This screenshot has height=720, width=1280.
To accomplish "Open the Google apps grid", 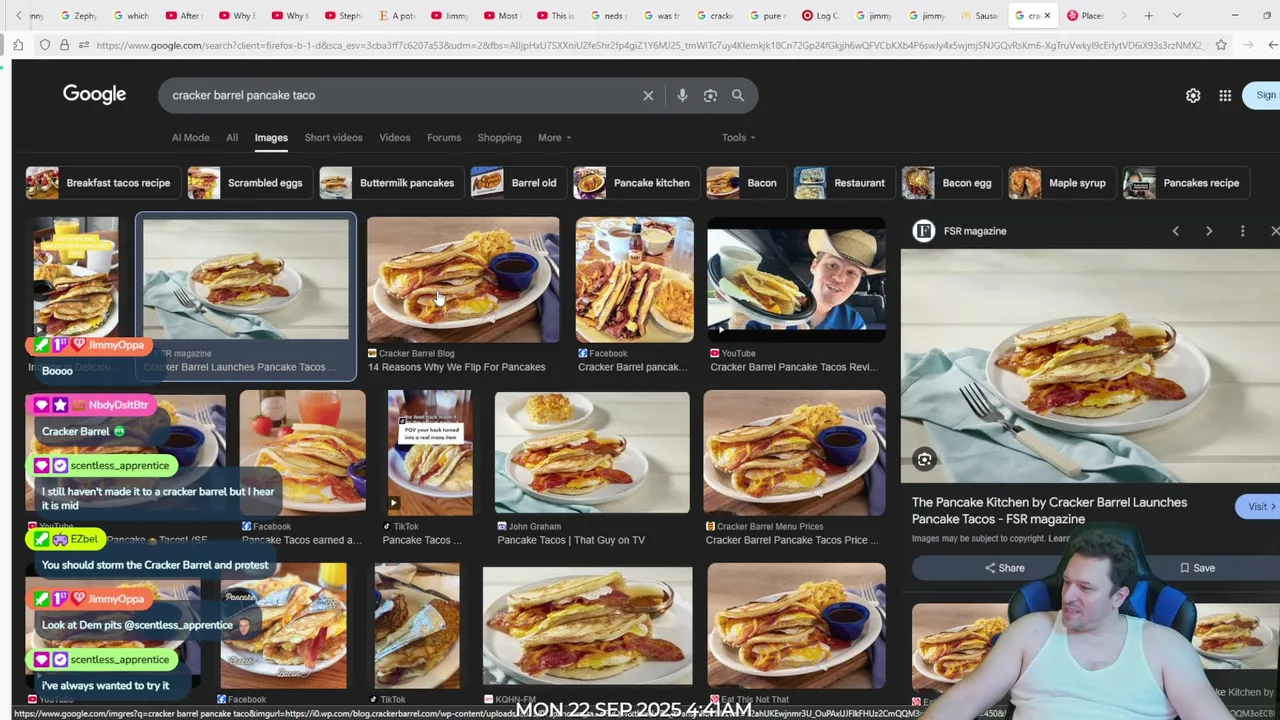I will coord(1225,96).
